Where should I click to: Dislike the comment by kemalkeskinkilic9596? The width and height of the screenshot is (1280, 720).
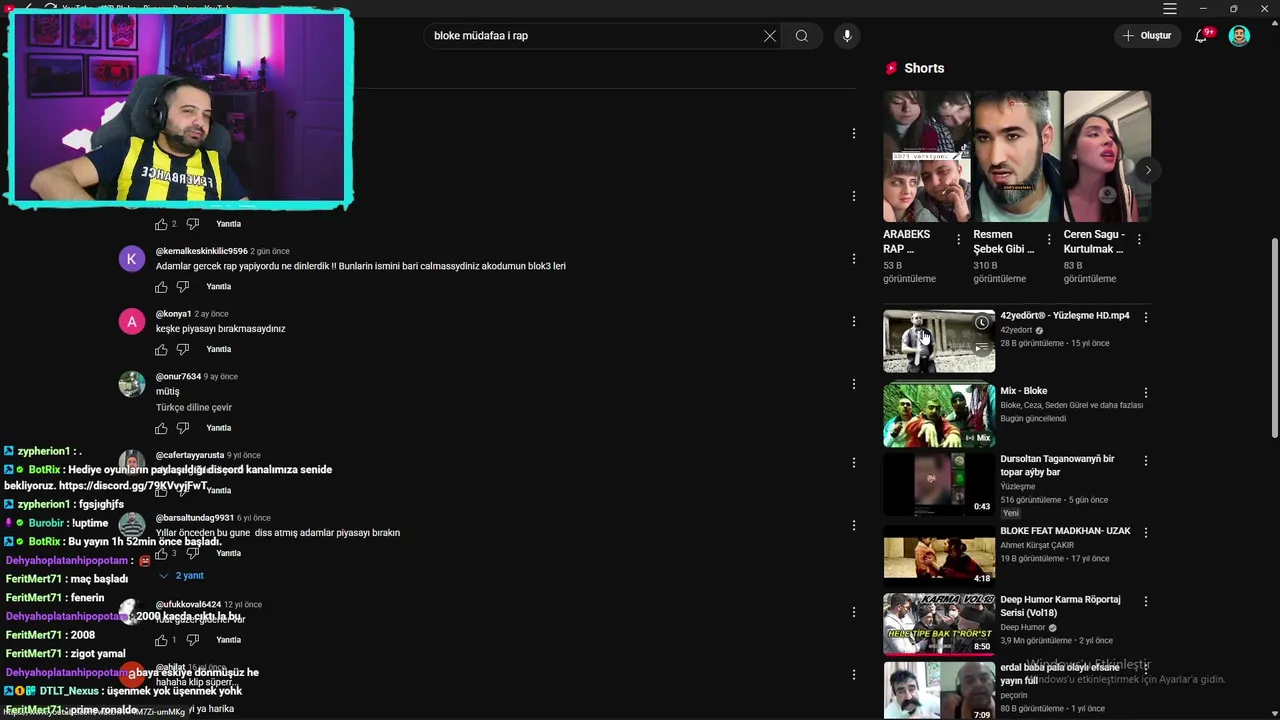point(183,287)
